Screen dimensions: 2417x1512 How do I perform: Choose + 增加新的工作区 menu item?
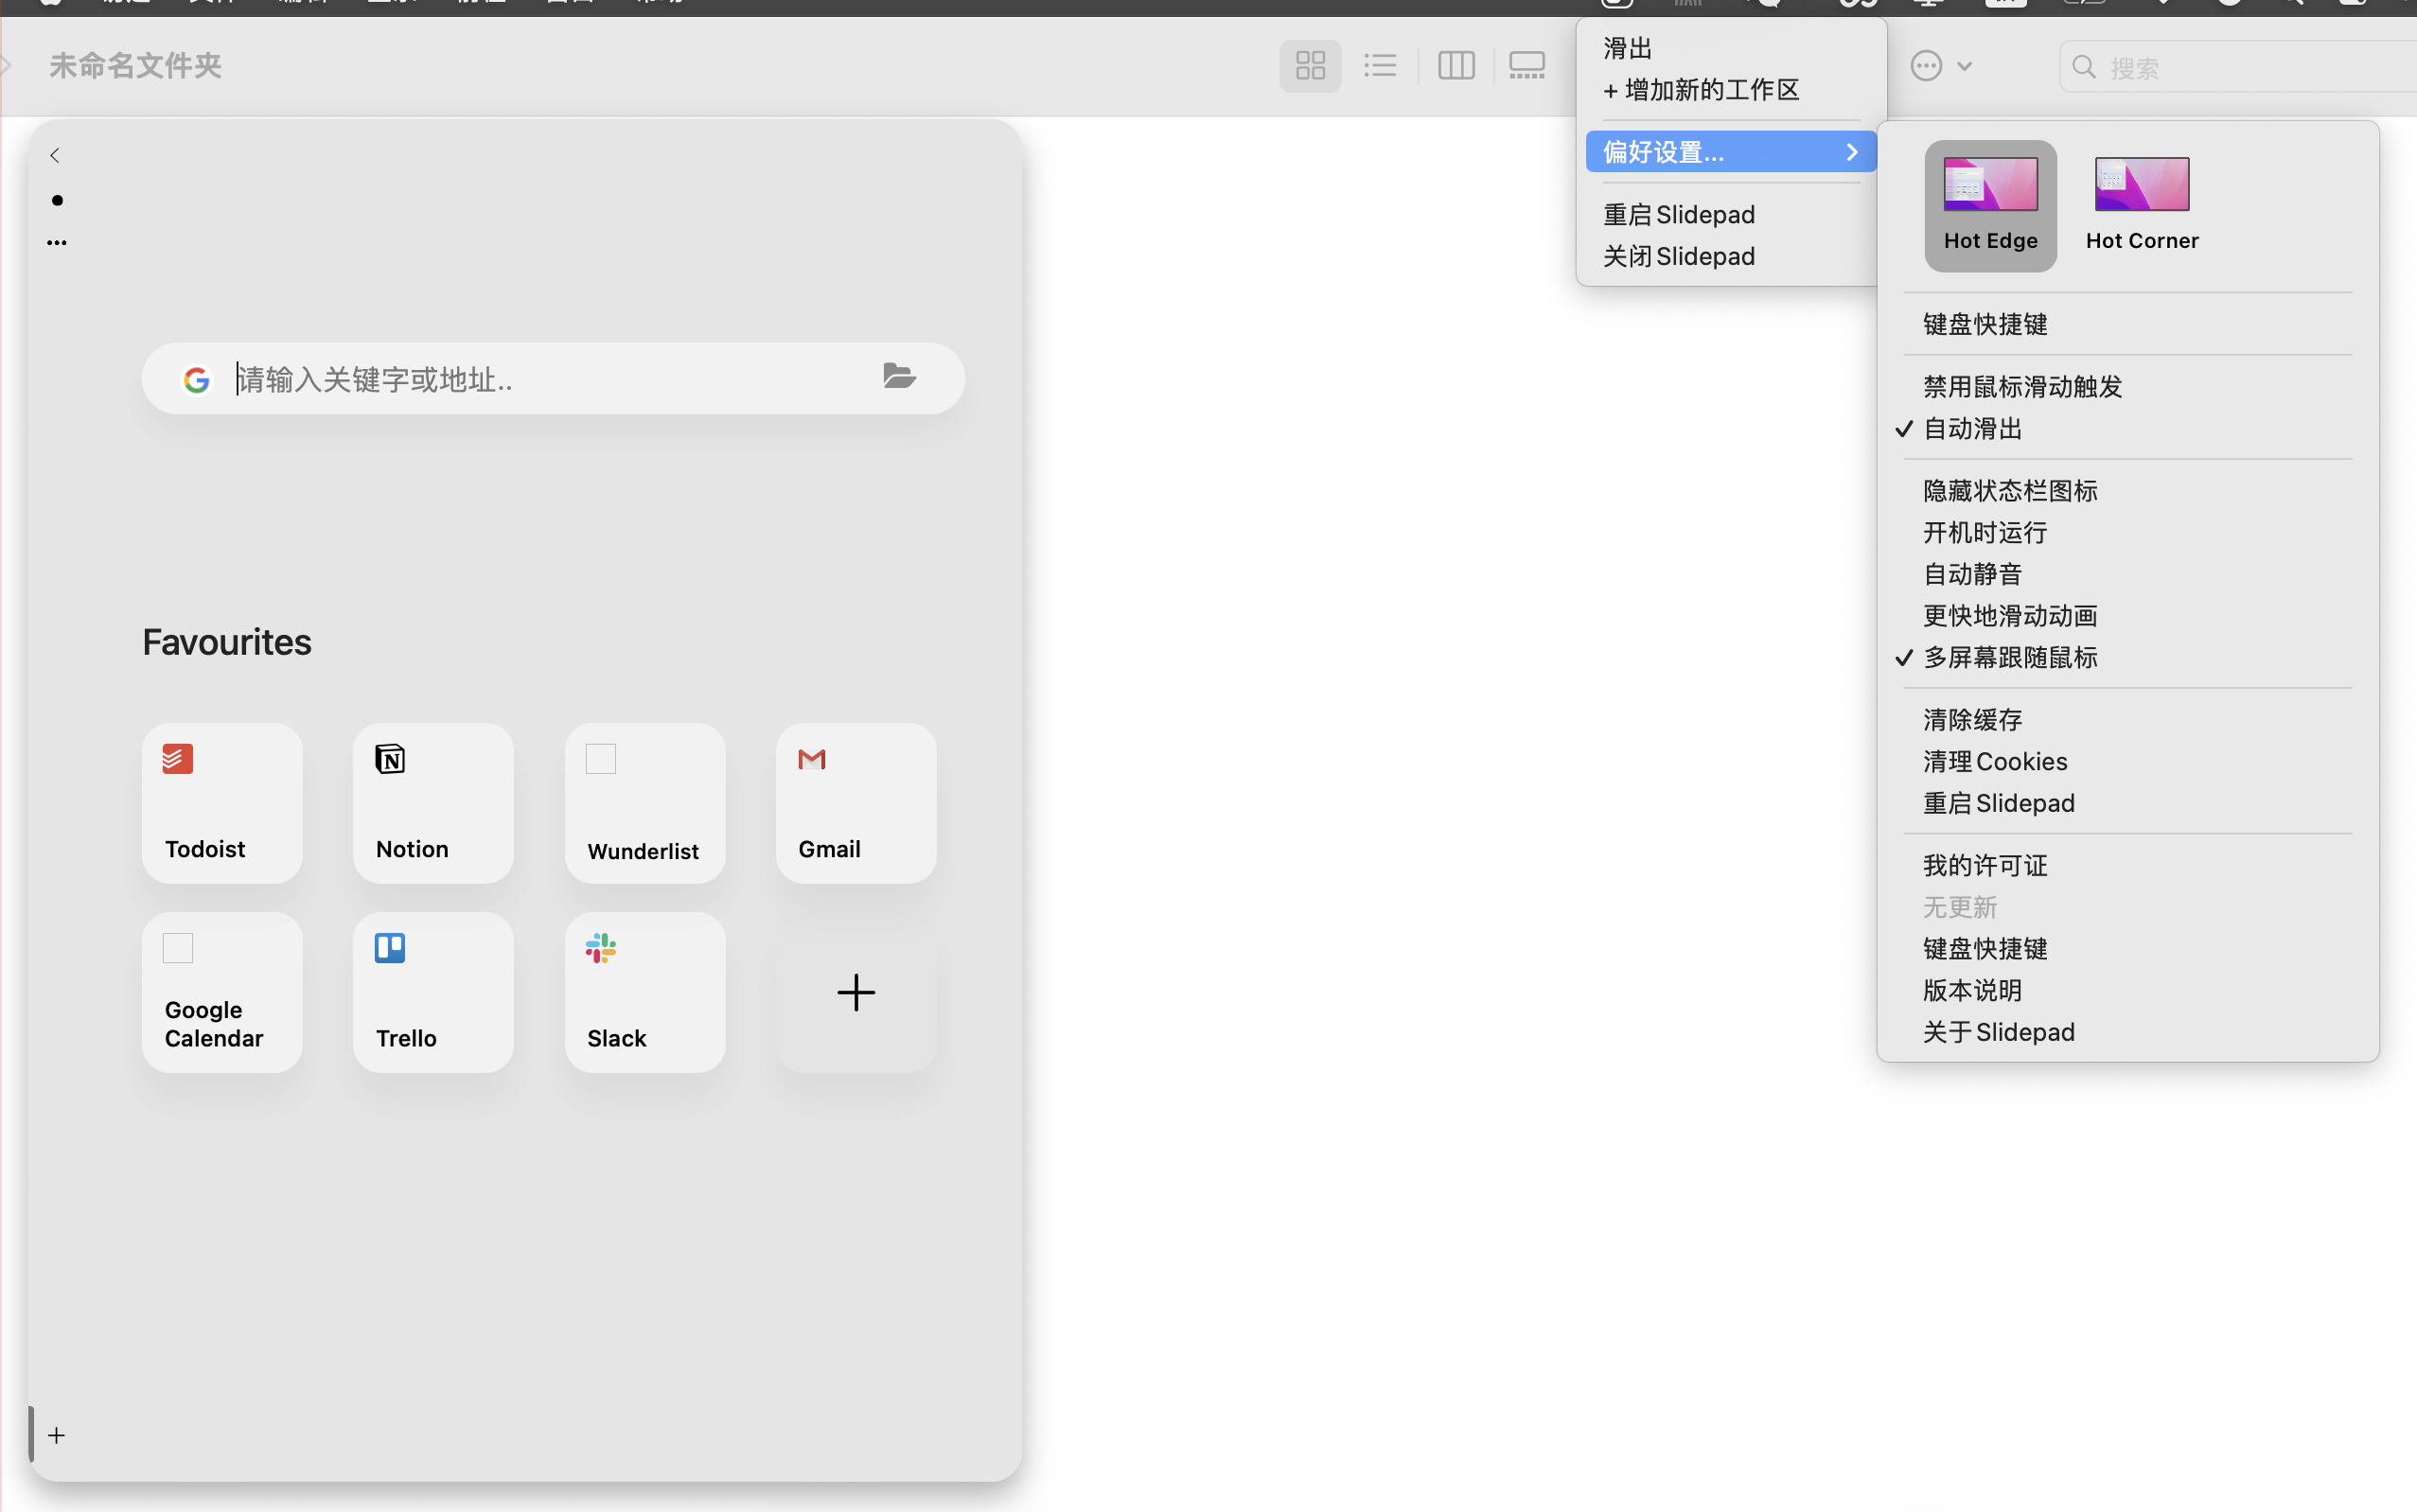[x=1731, y=90]
